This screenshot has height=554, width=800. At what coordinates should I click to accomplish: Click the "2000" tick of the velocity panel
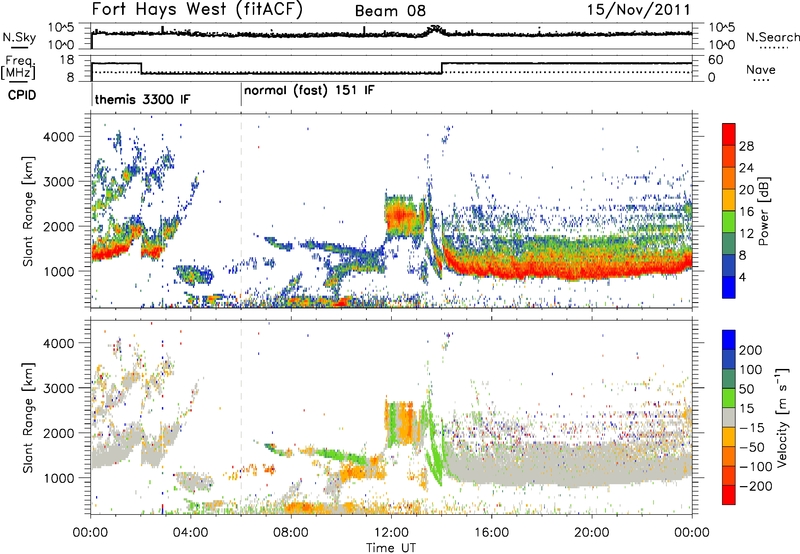click(59, 433)
